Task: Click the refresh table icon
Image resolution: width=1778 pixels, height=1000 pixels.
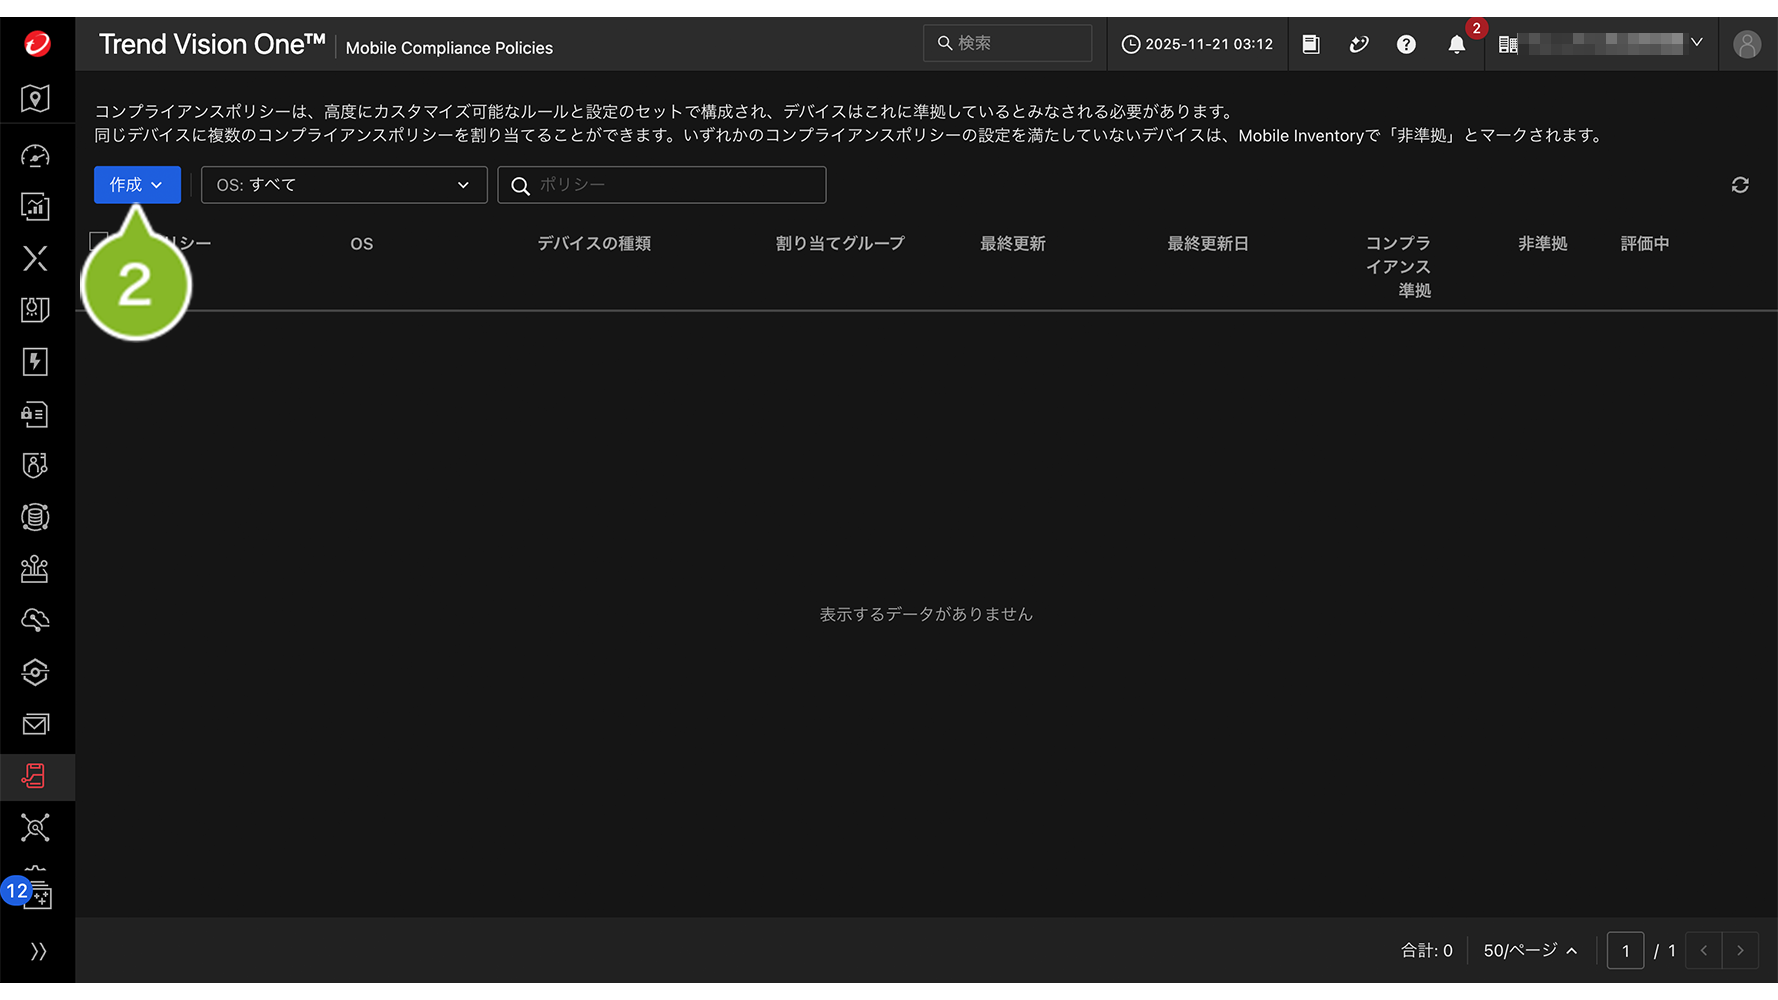Action: [1740, 185]
